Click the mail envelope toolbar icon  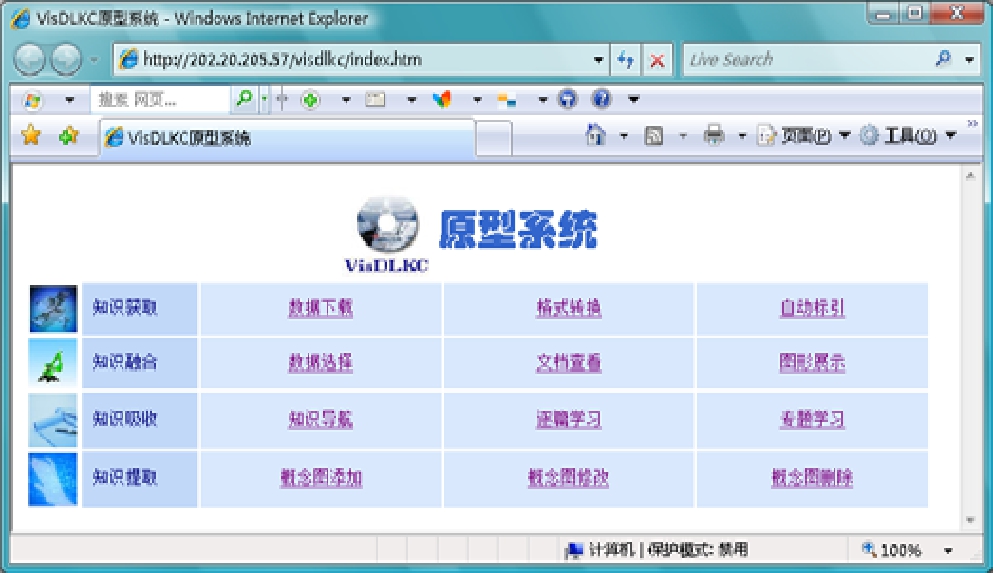(375, 99)
